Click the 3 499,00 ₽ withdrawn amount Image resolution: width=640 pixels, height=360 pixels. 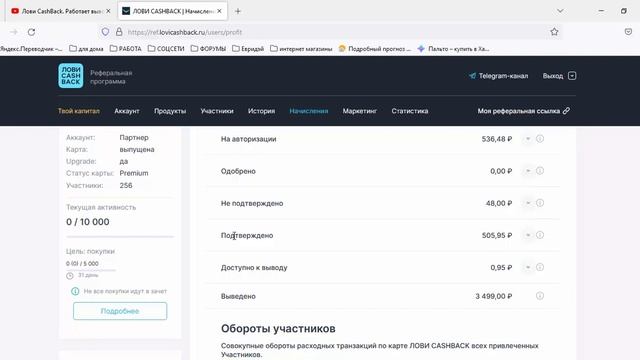click(493, 296)
